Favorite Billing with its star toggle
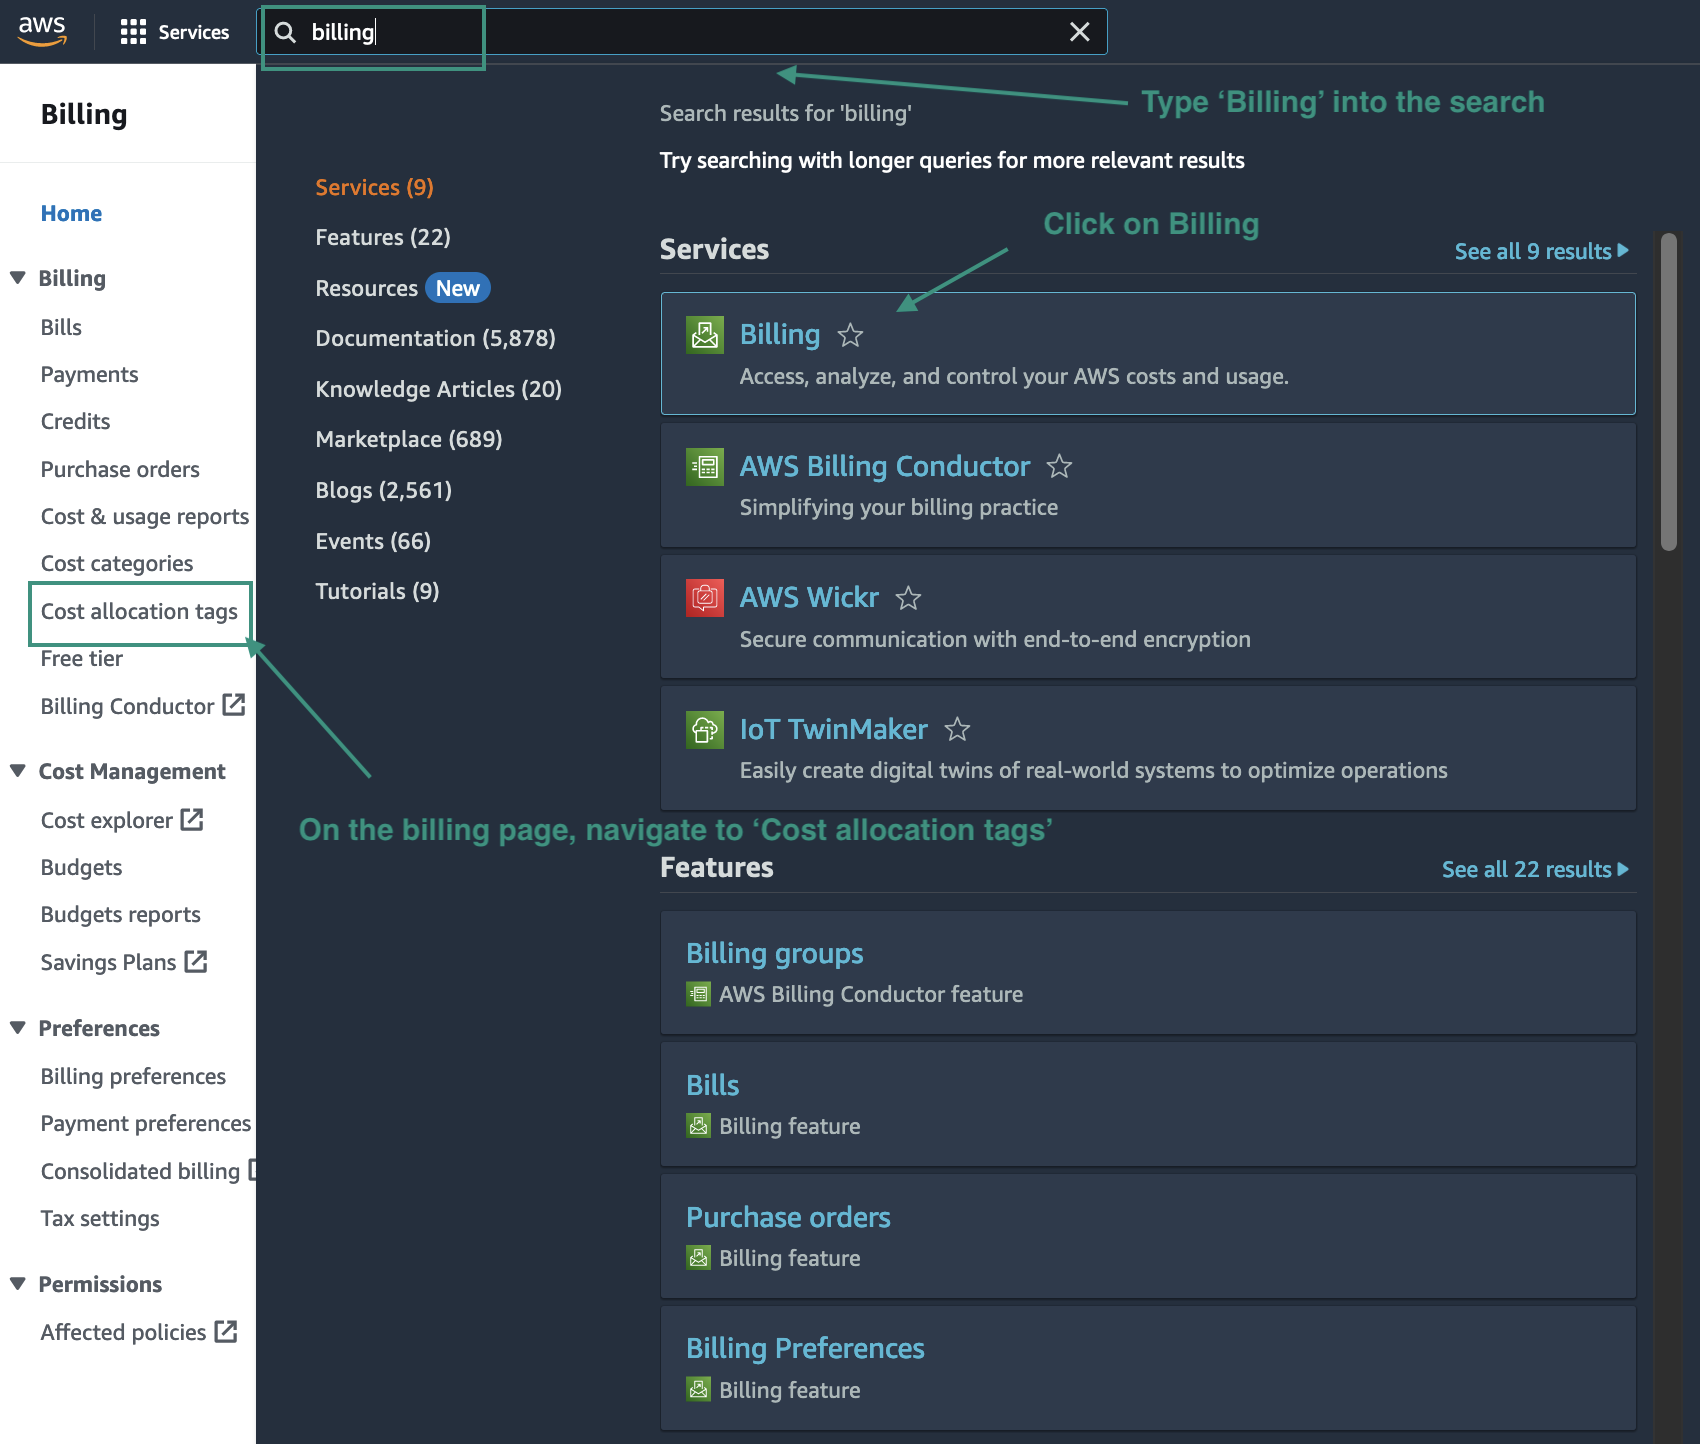Image resolution: width=1700 pixels, height=1444 pixels. [850, 335]
